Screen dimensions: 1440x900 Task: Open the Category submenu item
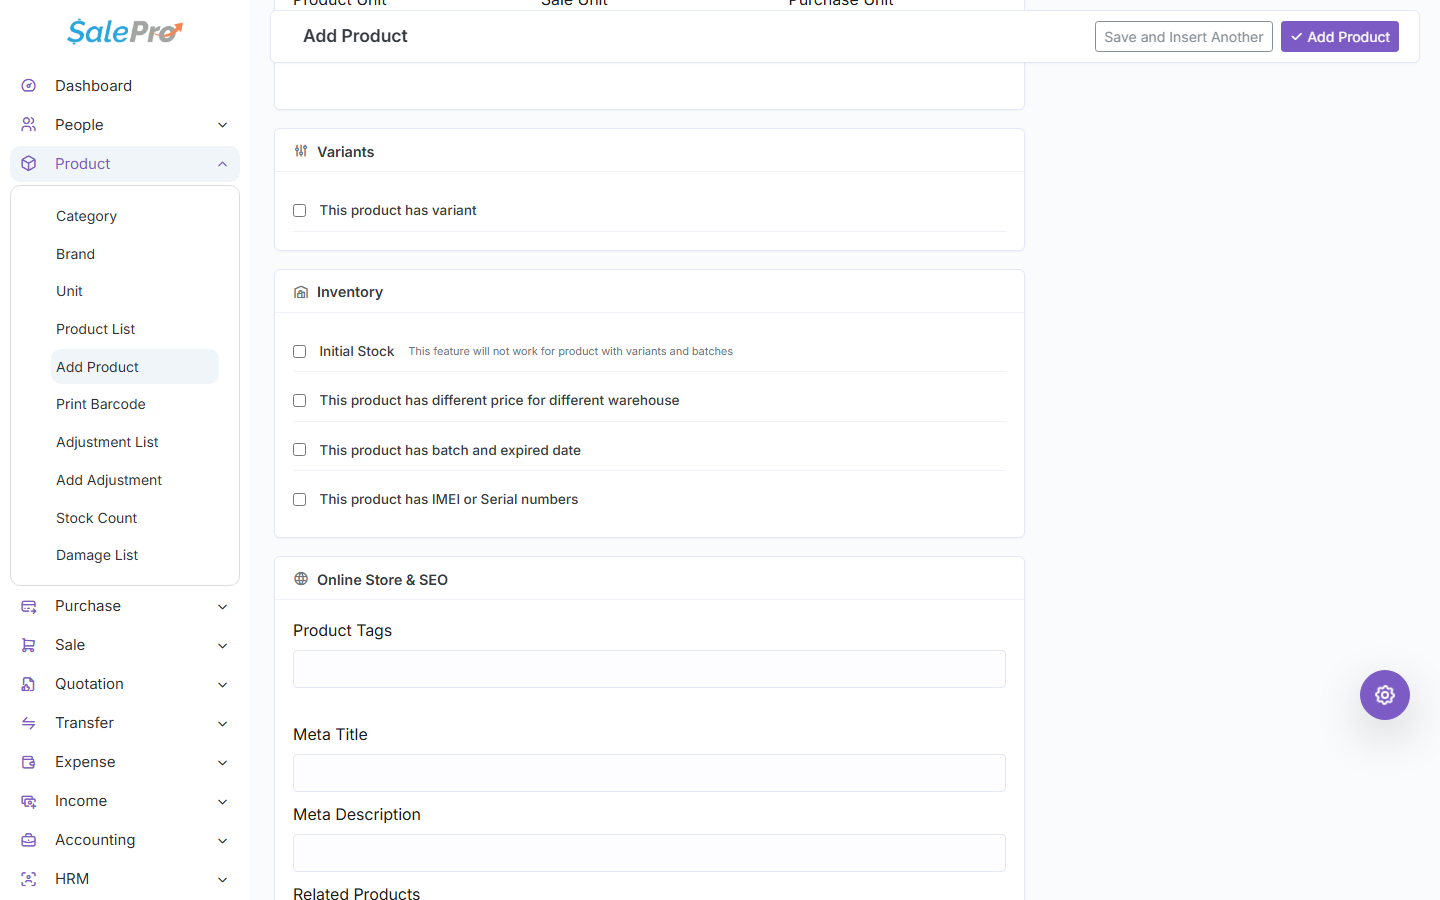tap(87, 216)
